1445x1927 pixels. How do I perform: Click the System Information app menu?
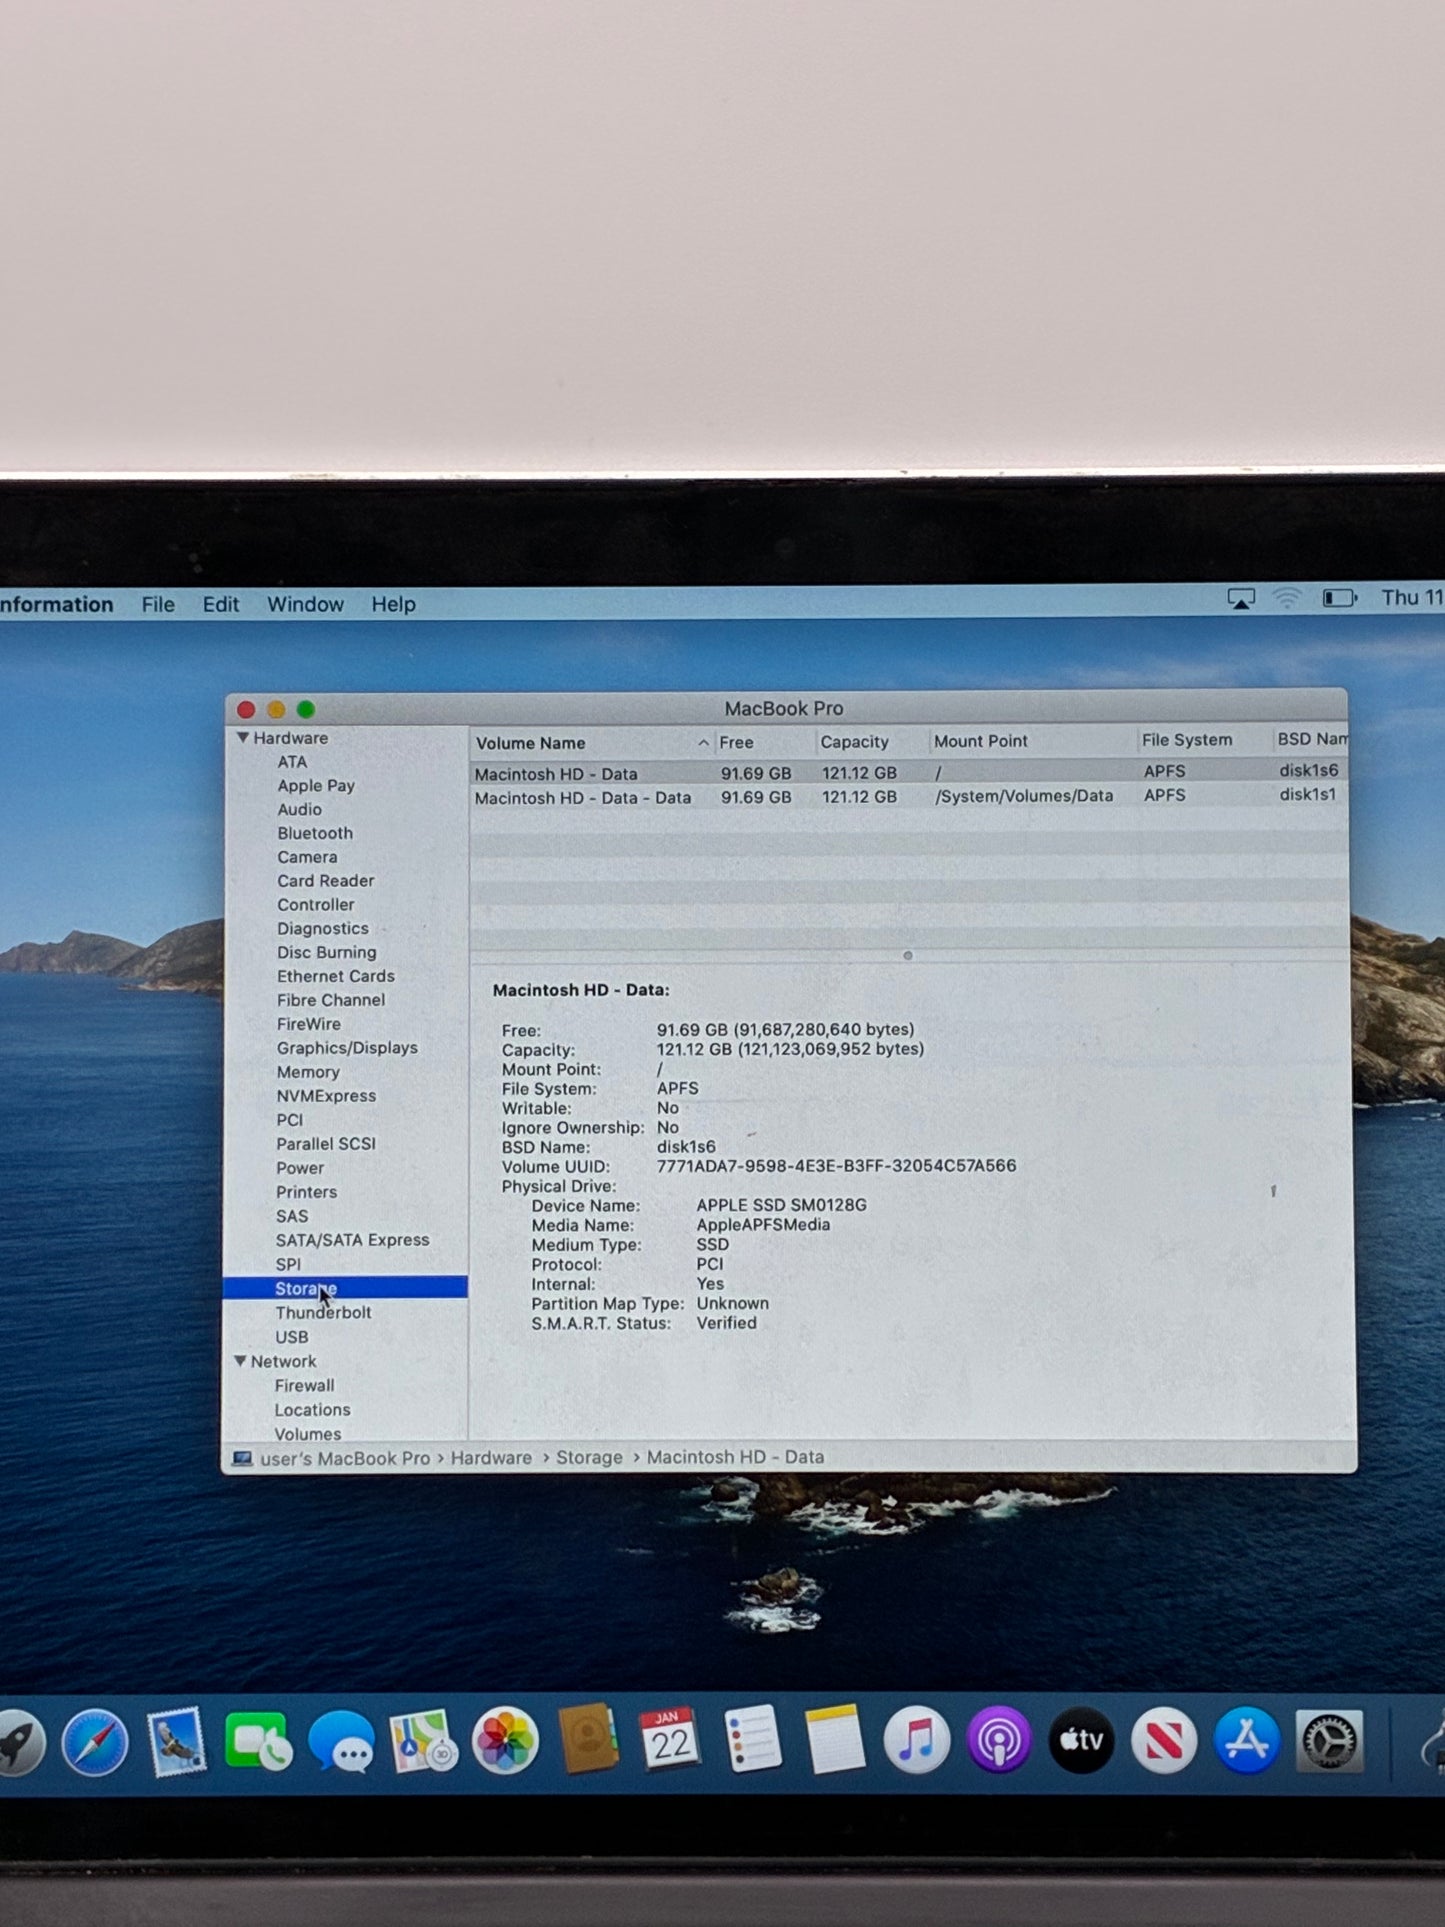tap(56, 604)
